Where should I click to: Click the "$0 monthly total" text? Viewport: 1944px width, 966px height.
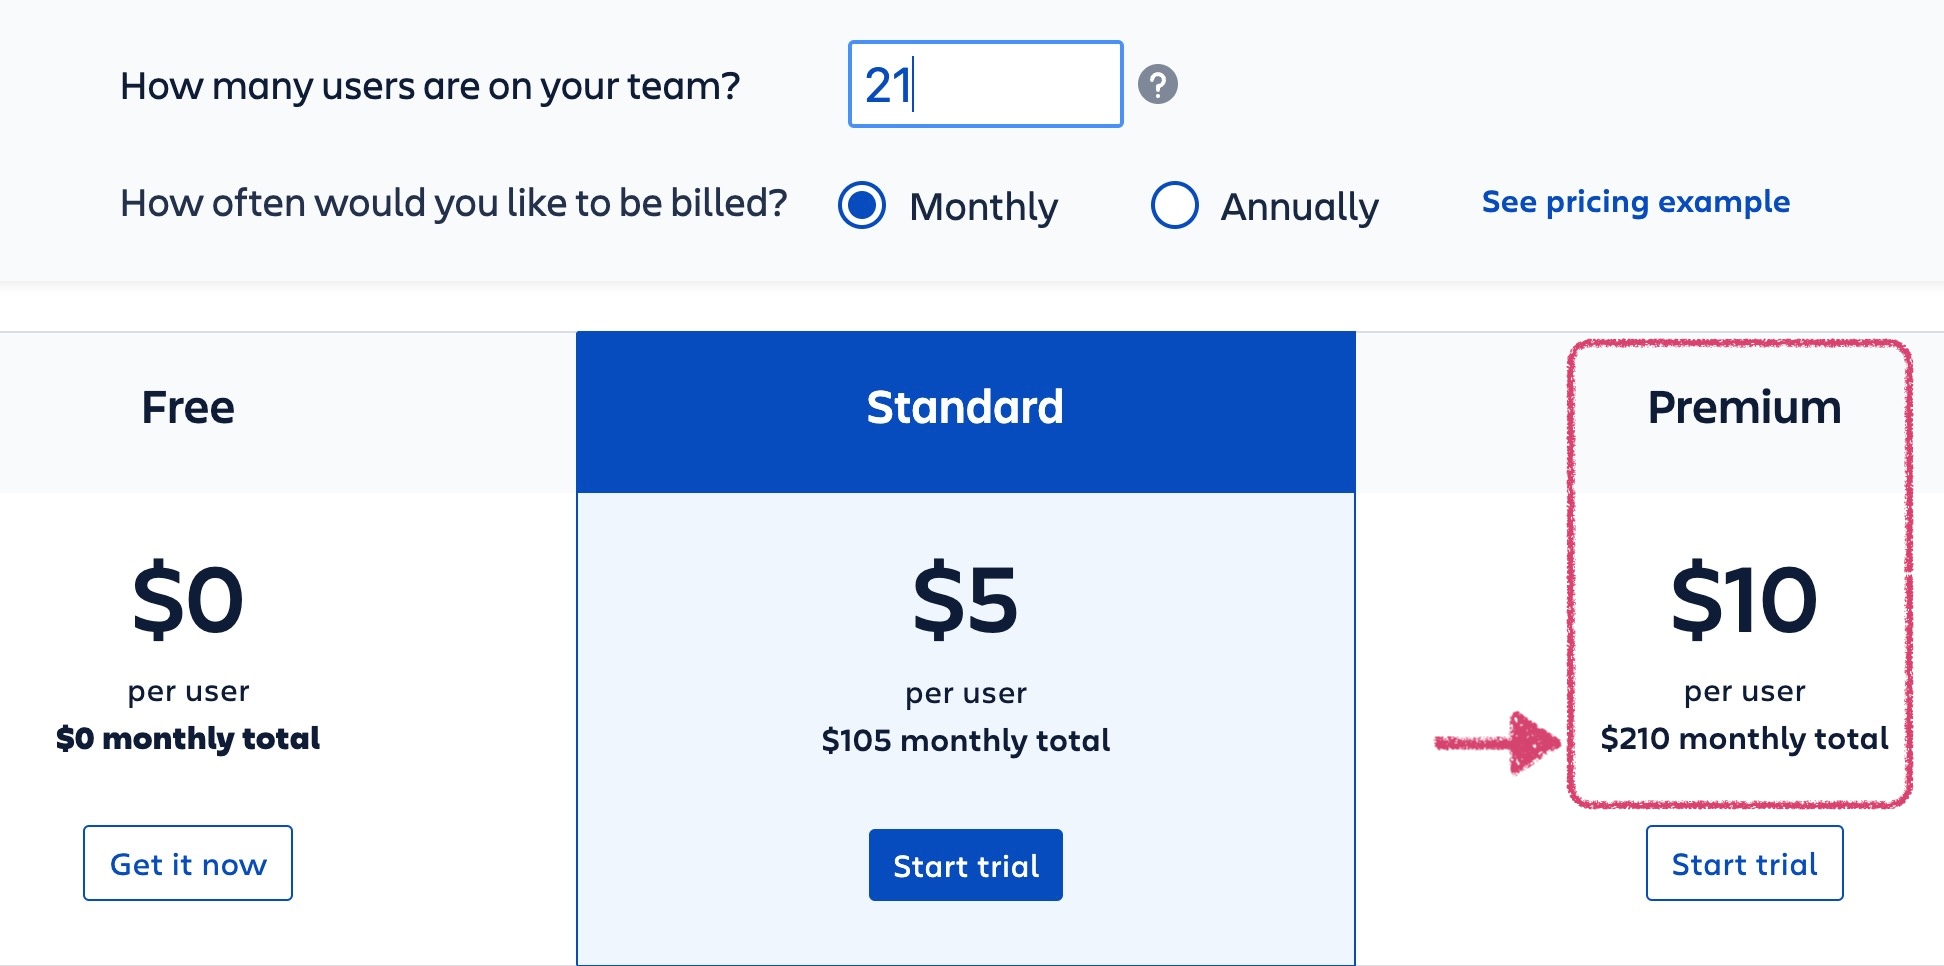point(188,739)
